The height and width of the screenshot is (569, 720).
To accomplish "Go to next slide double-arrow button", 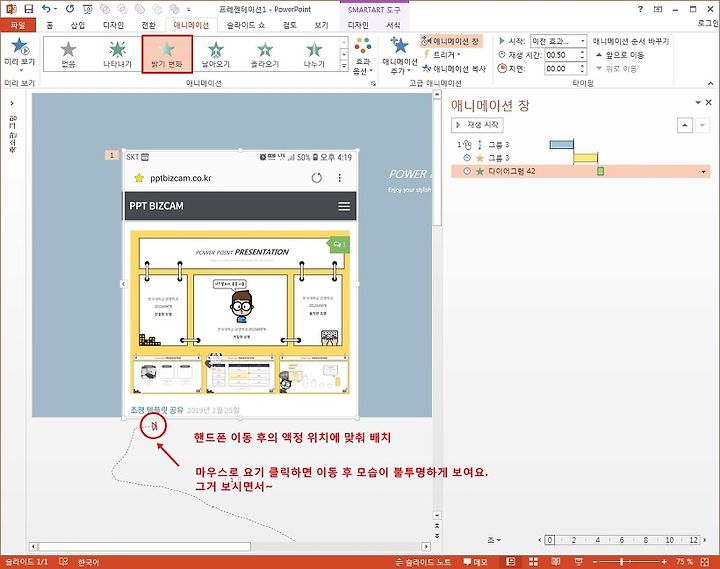I will (437, 535).
